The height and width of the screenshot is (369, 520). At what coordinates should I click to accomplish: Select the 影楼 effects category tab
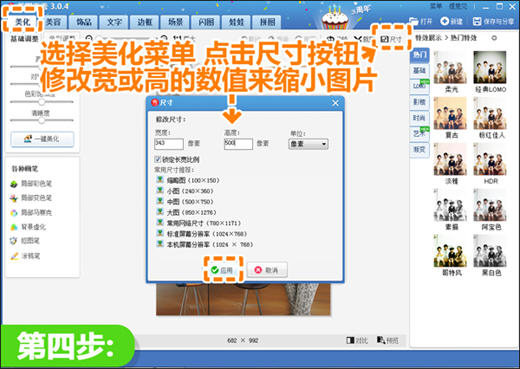pos(420,102)
